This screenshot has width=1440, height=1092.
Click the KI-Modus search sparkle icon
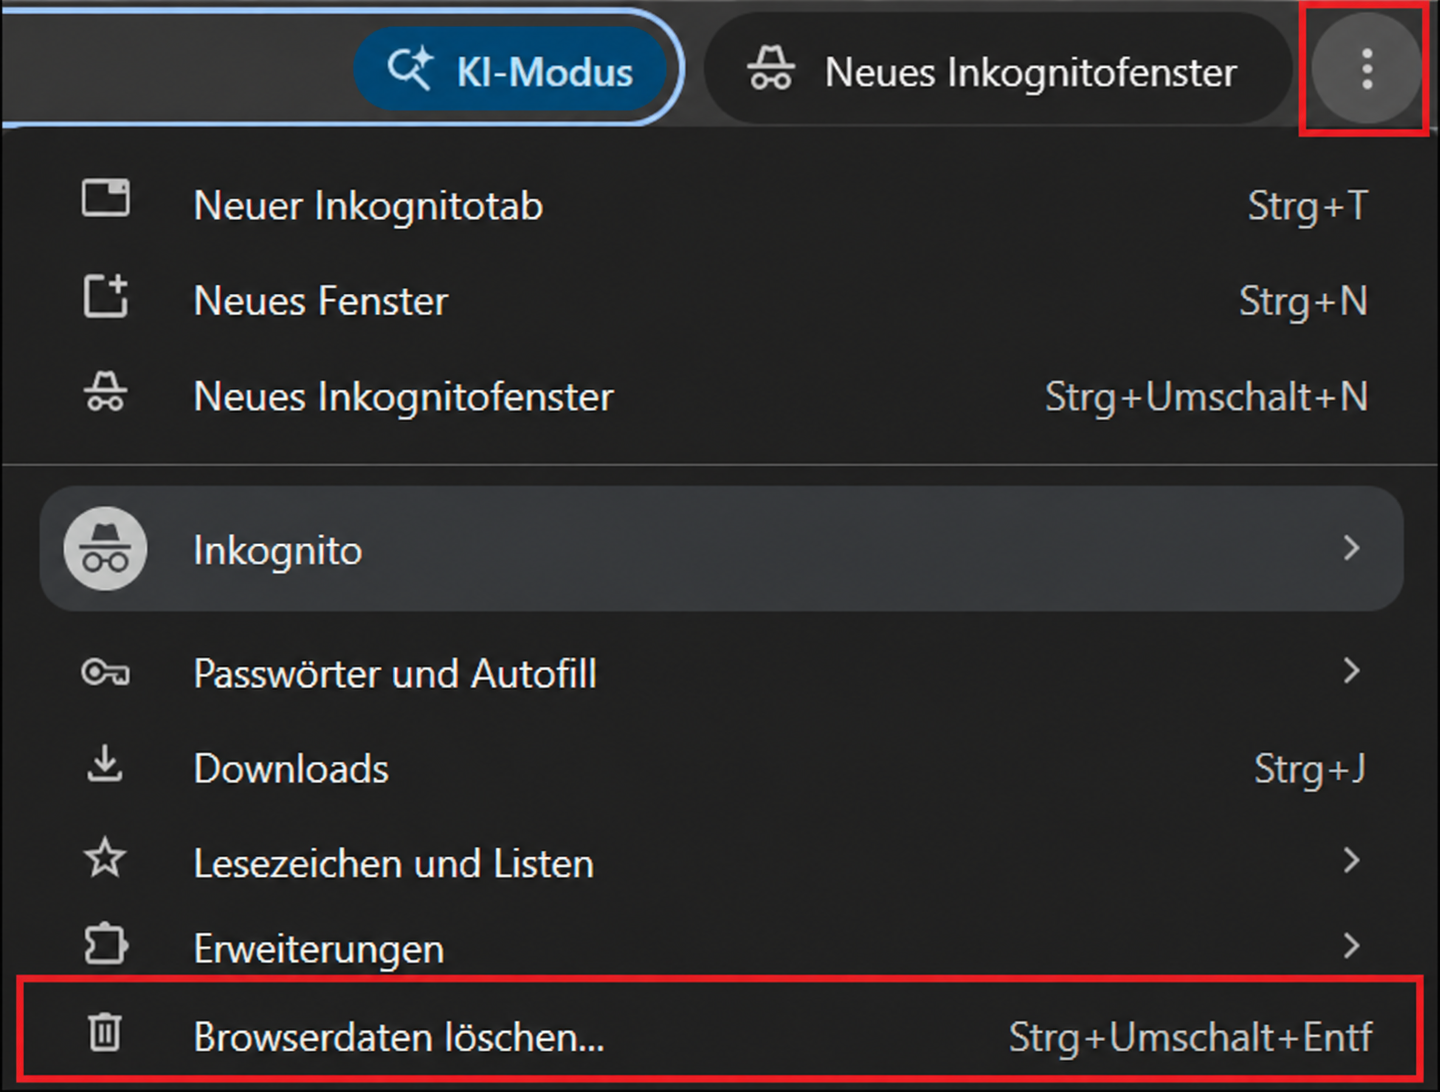coord(410,71)
